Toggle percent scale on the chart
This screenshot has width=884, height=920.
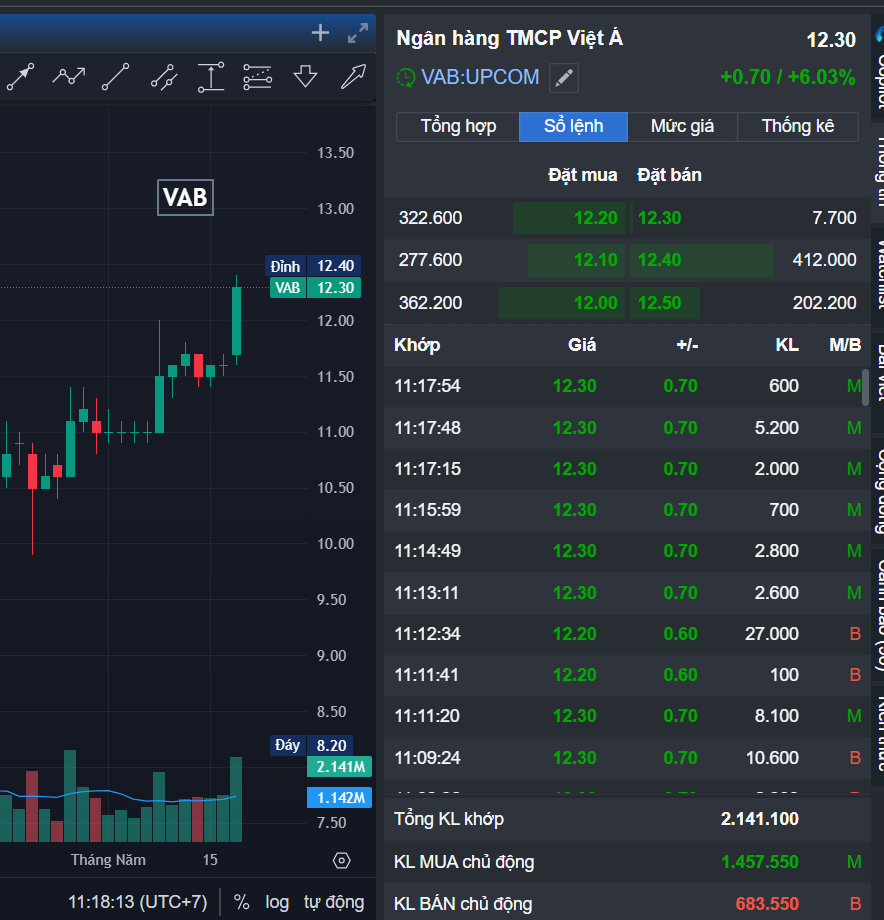coord(241,901)
